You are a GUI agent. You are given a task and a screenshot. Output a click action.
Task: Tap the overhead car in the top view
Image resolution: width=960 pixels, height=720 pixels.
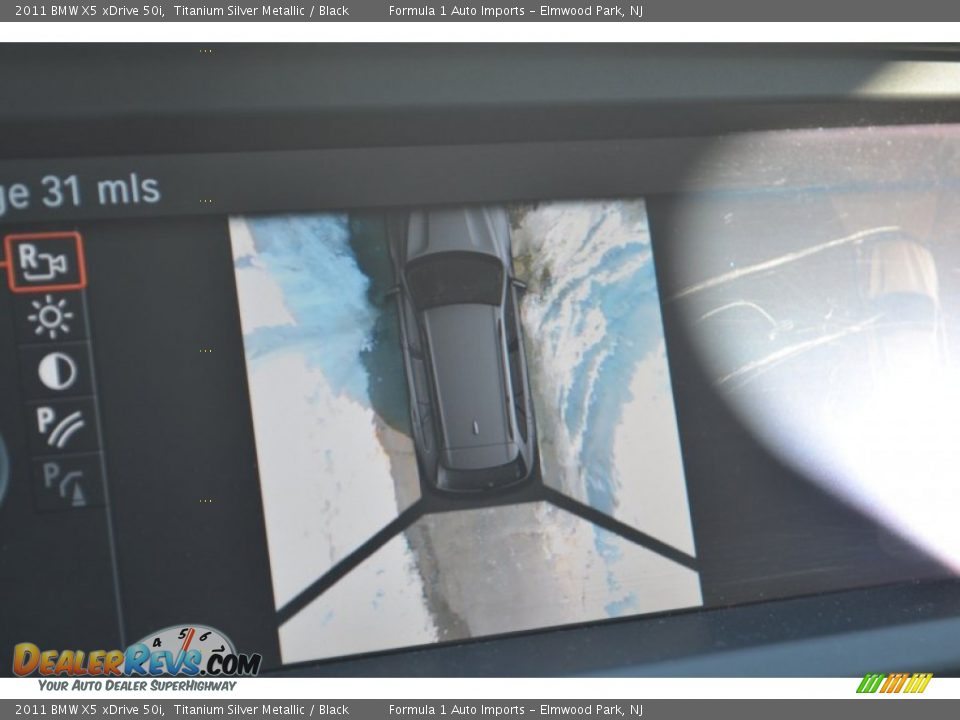pyautogui.click(x=463, y=350)
